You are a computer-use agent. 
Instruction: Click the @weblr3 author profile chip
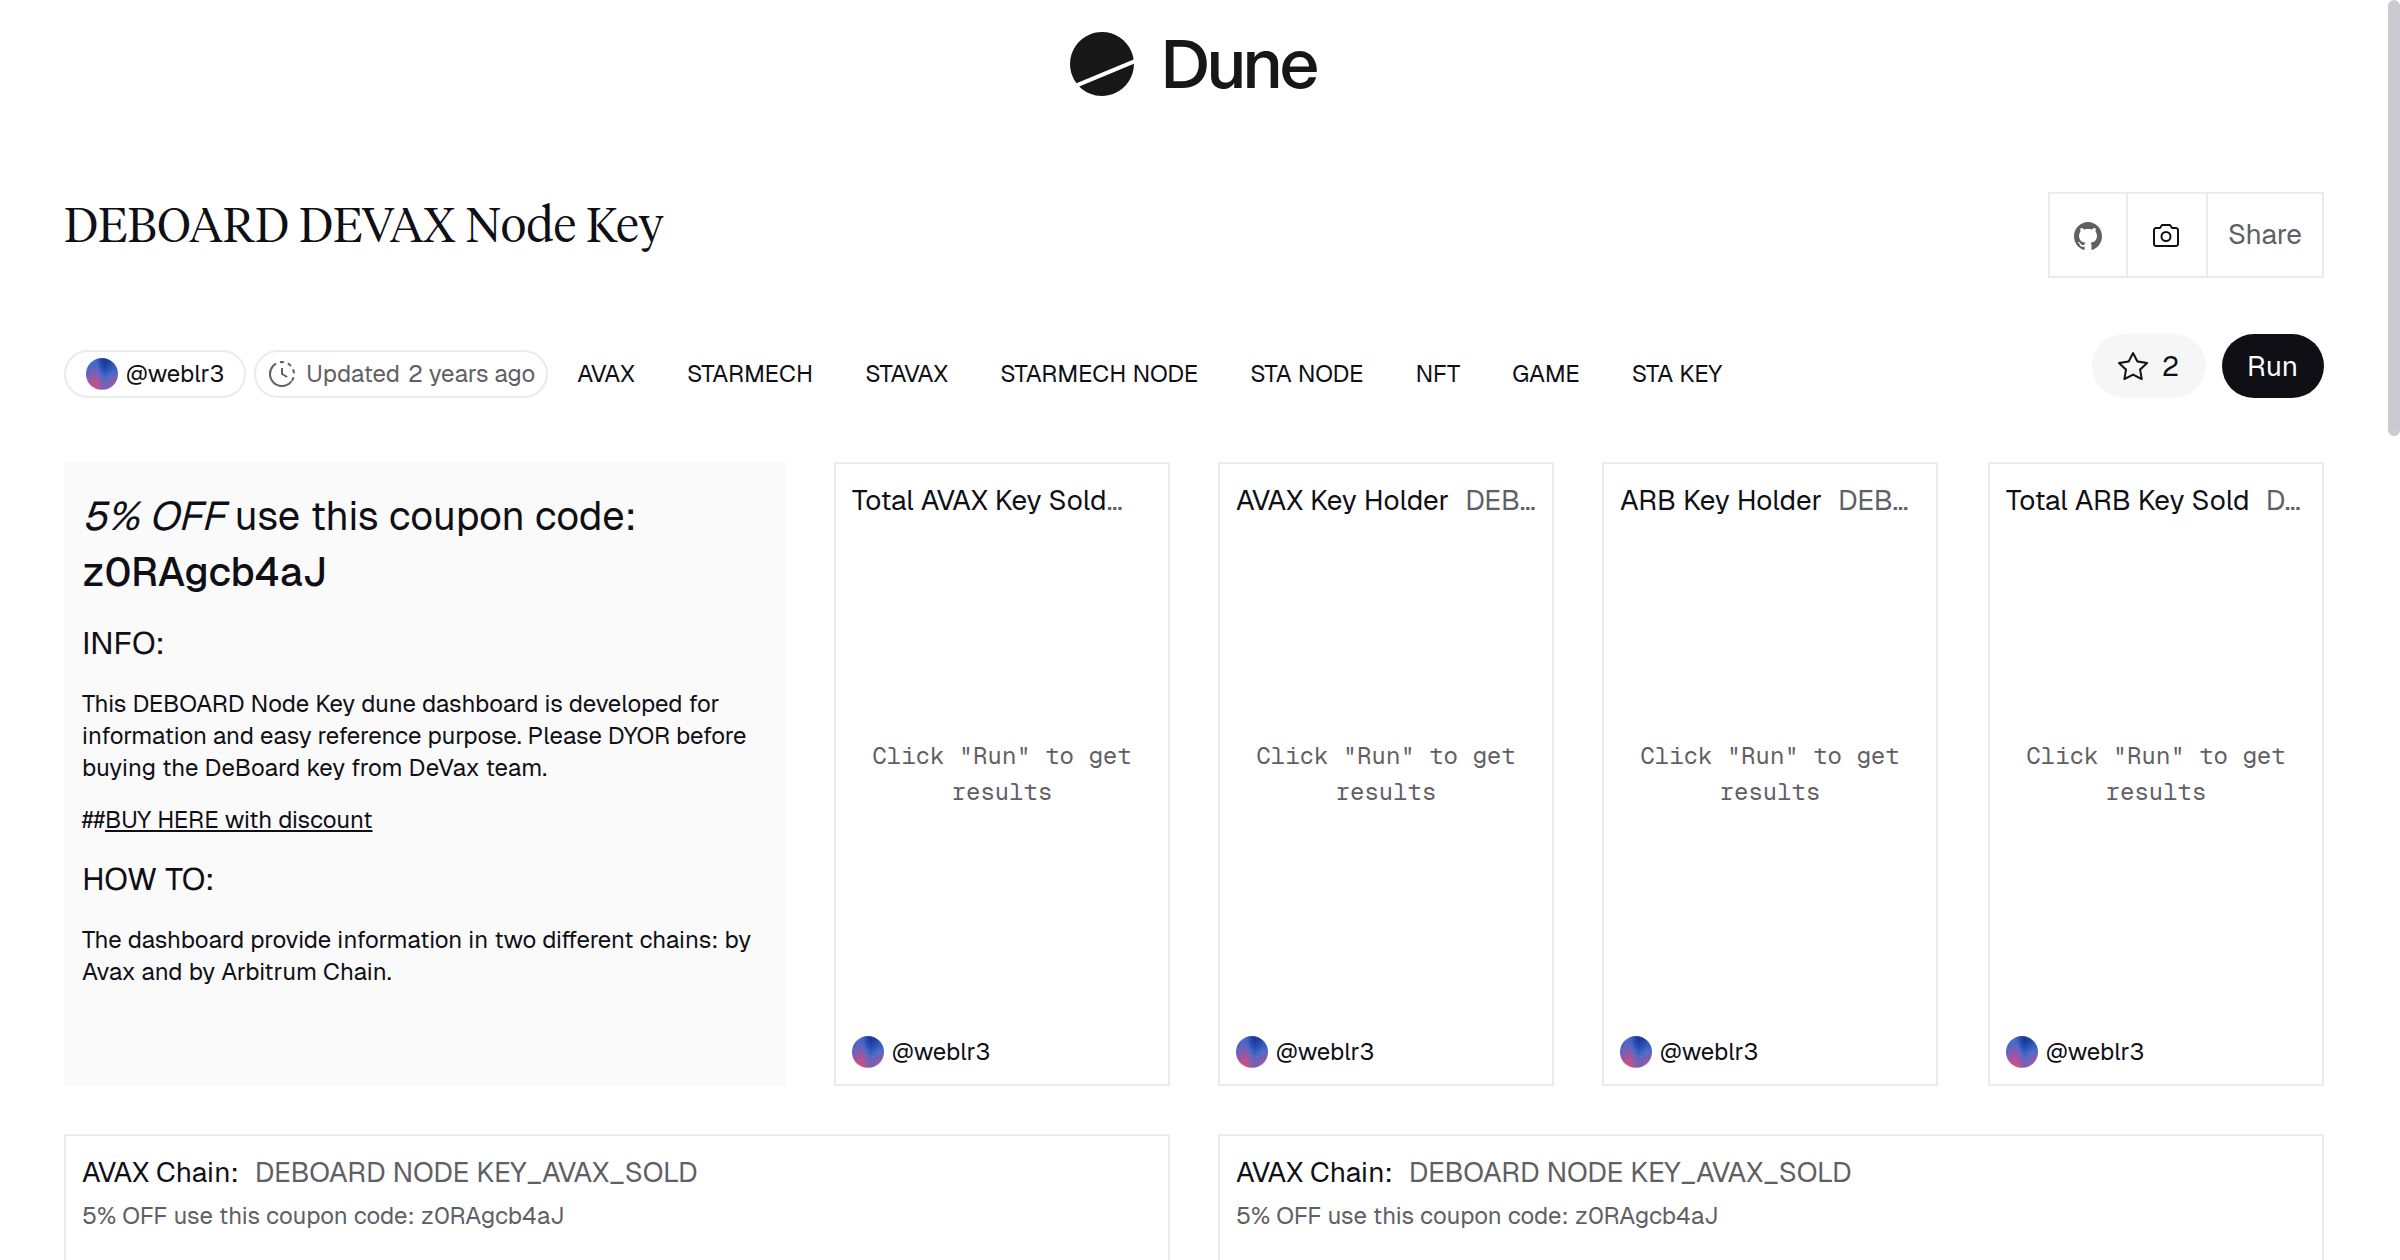point(154,373)
